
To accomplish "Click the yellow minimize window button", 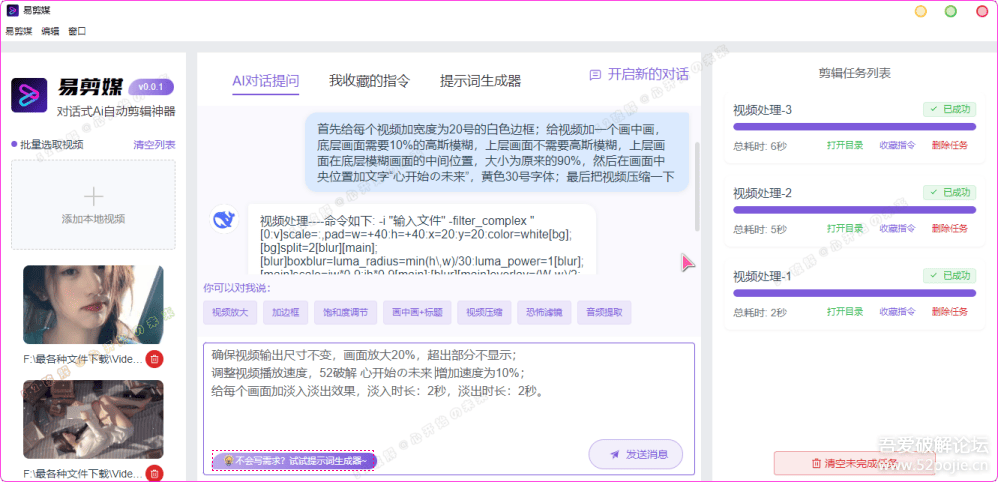I will coord(920,11).
